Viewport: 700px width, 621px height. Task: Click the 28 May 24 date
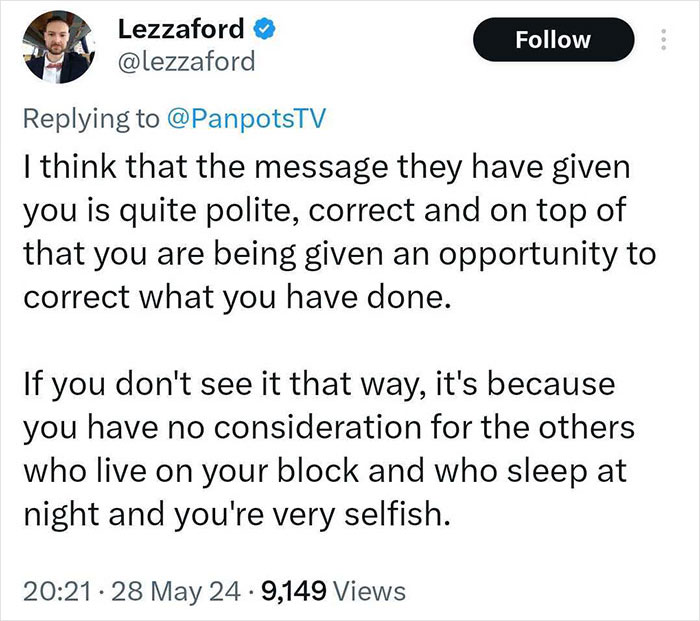[x=170, y=591]
